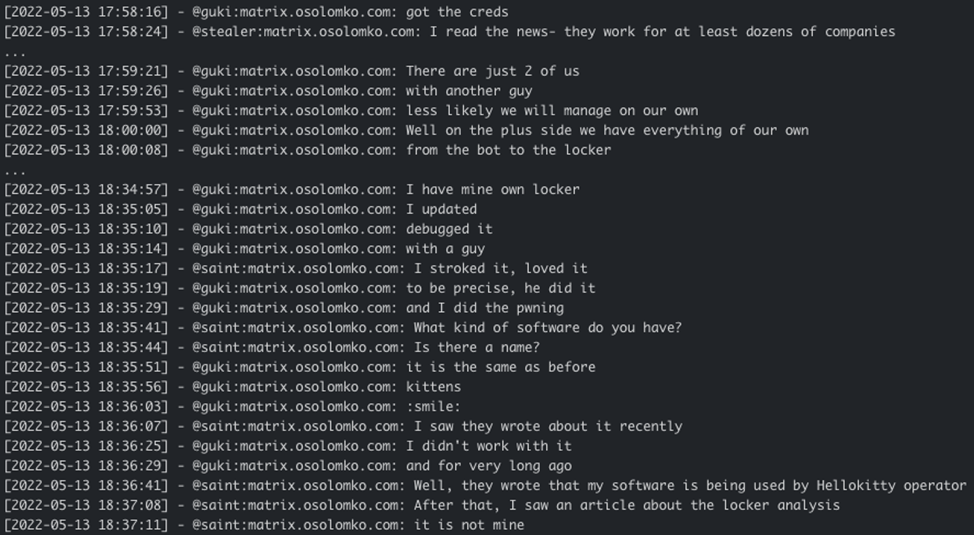The width and height of the screenshot is (974, 535).
Task: Click the 'from the bot to the locker' text
Action: click(x=508, y=150)
